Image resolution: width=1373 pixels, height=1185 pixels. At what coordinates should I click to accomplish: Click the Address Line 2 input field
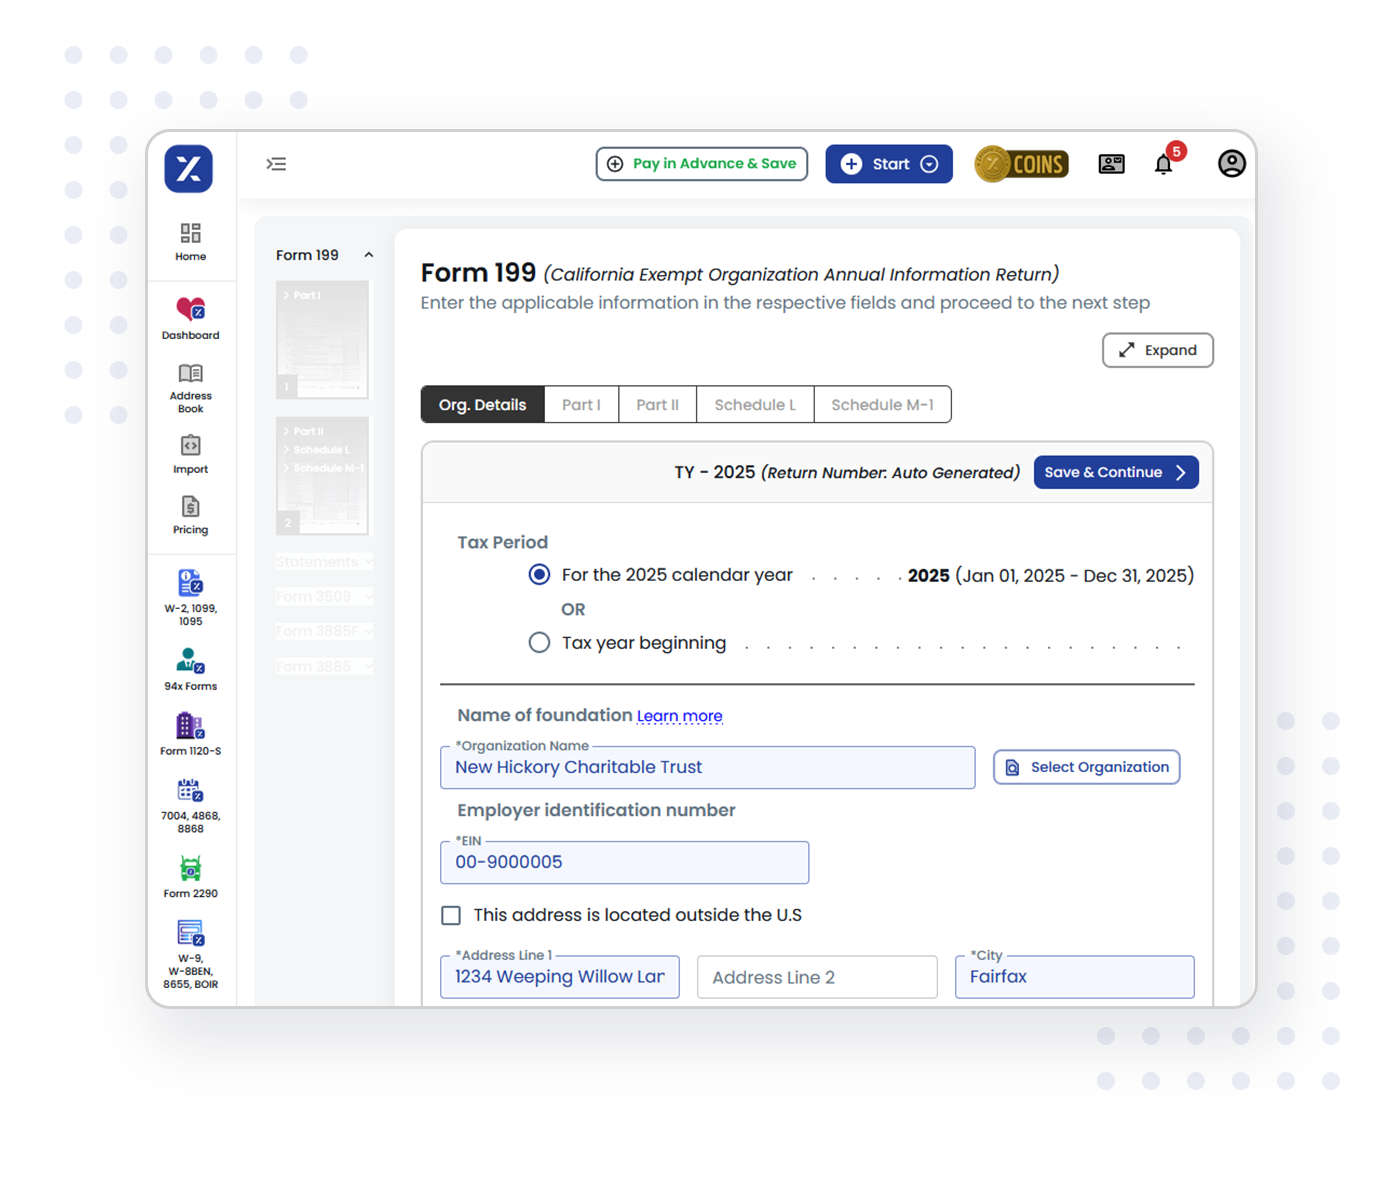[816, 978]
